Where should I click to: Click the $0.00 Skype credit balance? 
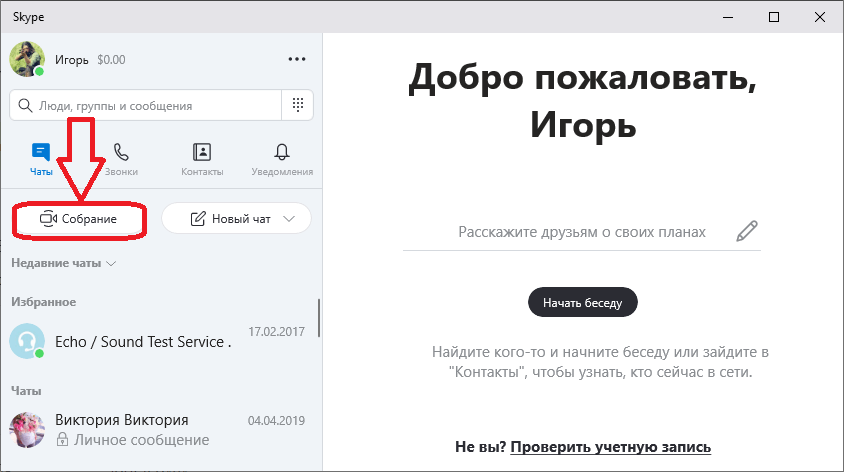point(111,59)
